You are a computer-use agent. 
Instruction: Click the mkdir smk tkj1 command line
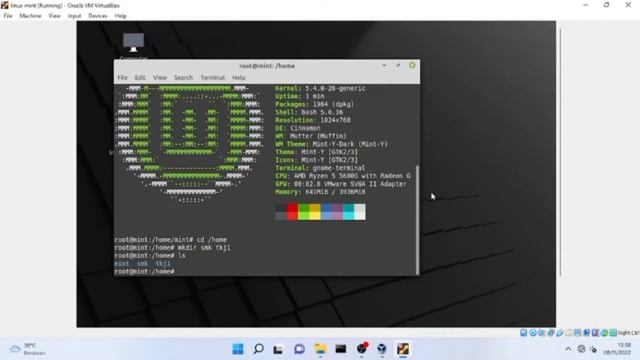[173, 248]
